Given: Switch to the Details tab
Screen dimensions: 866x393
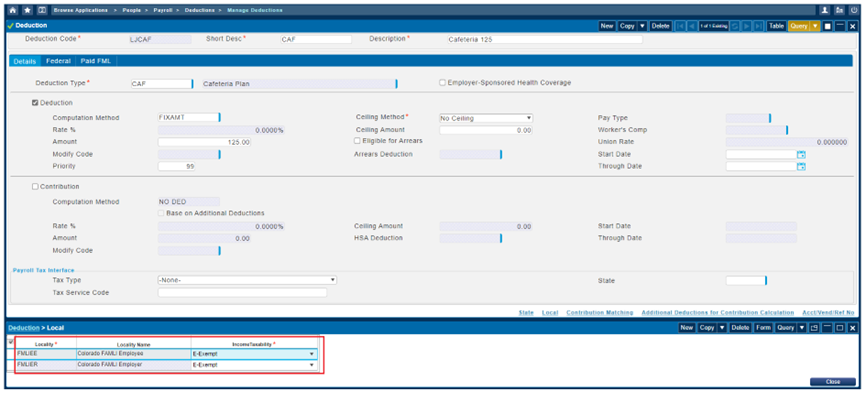Looking at the screenshot, I should (25, 61).
